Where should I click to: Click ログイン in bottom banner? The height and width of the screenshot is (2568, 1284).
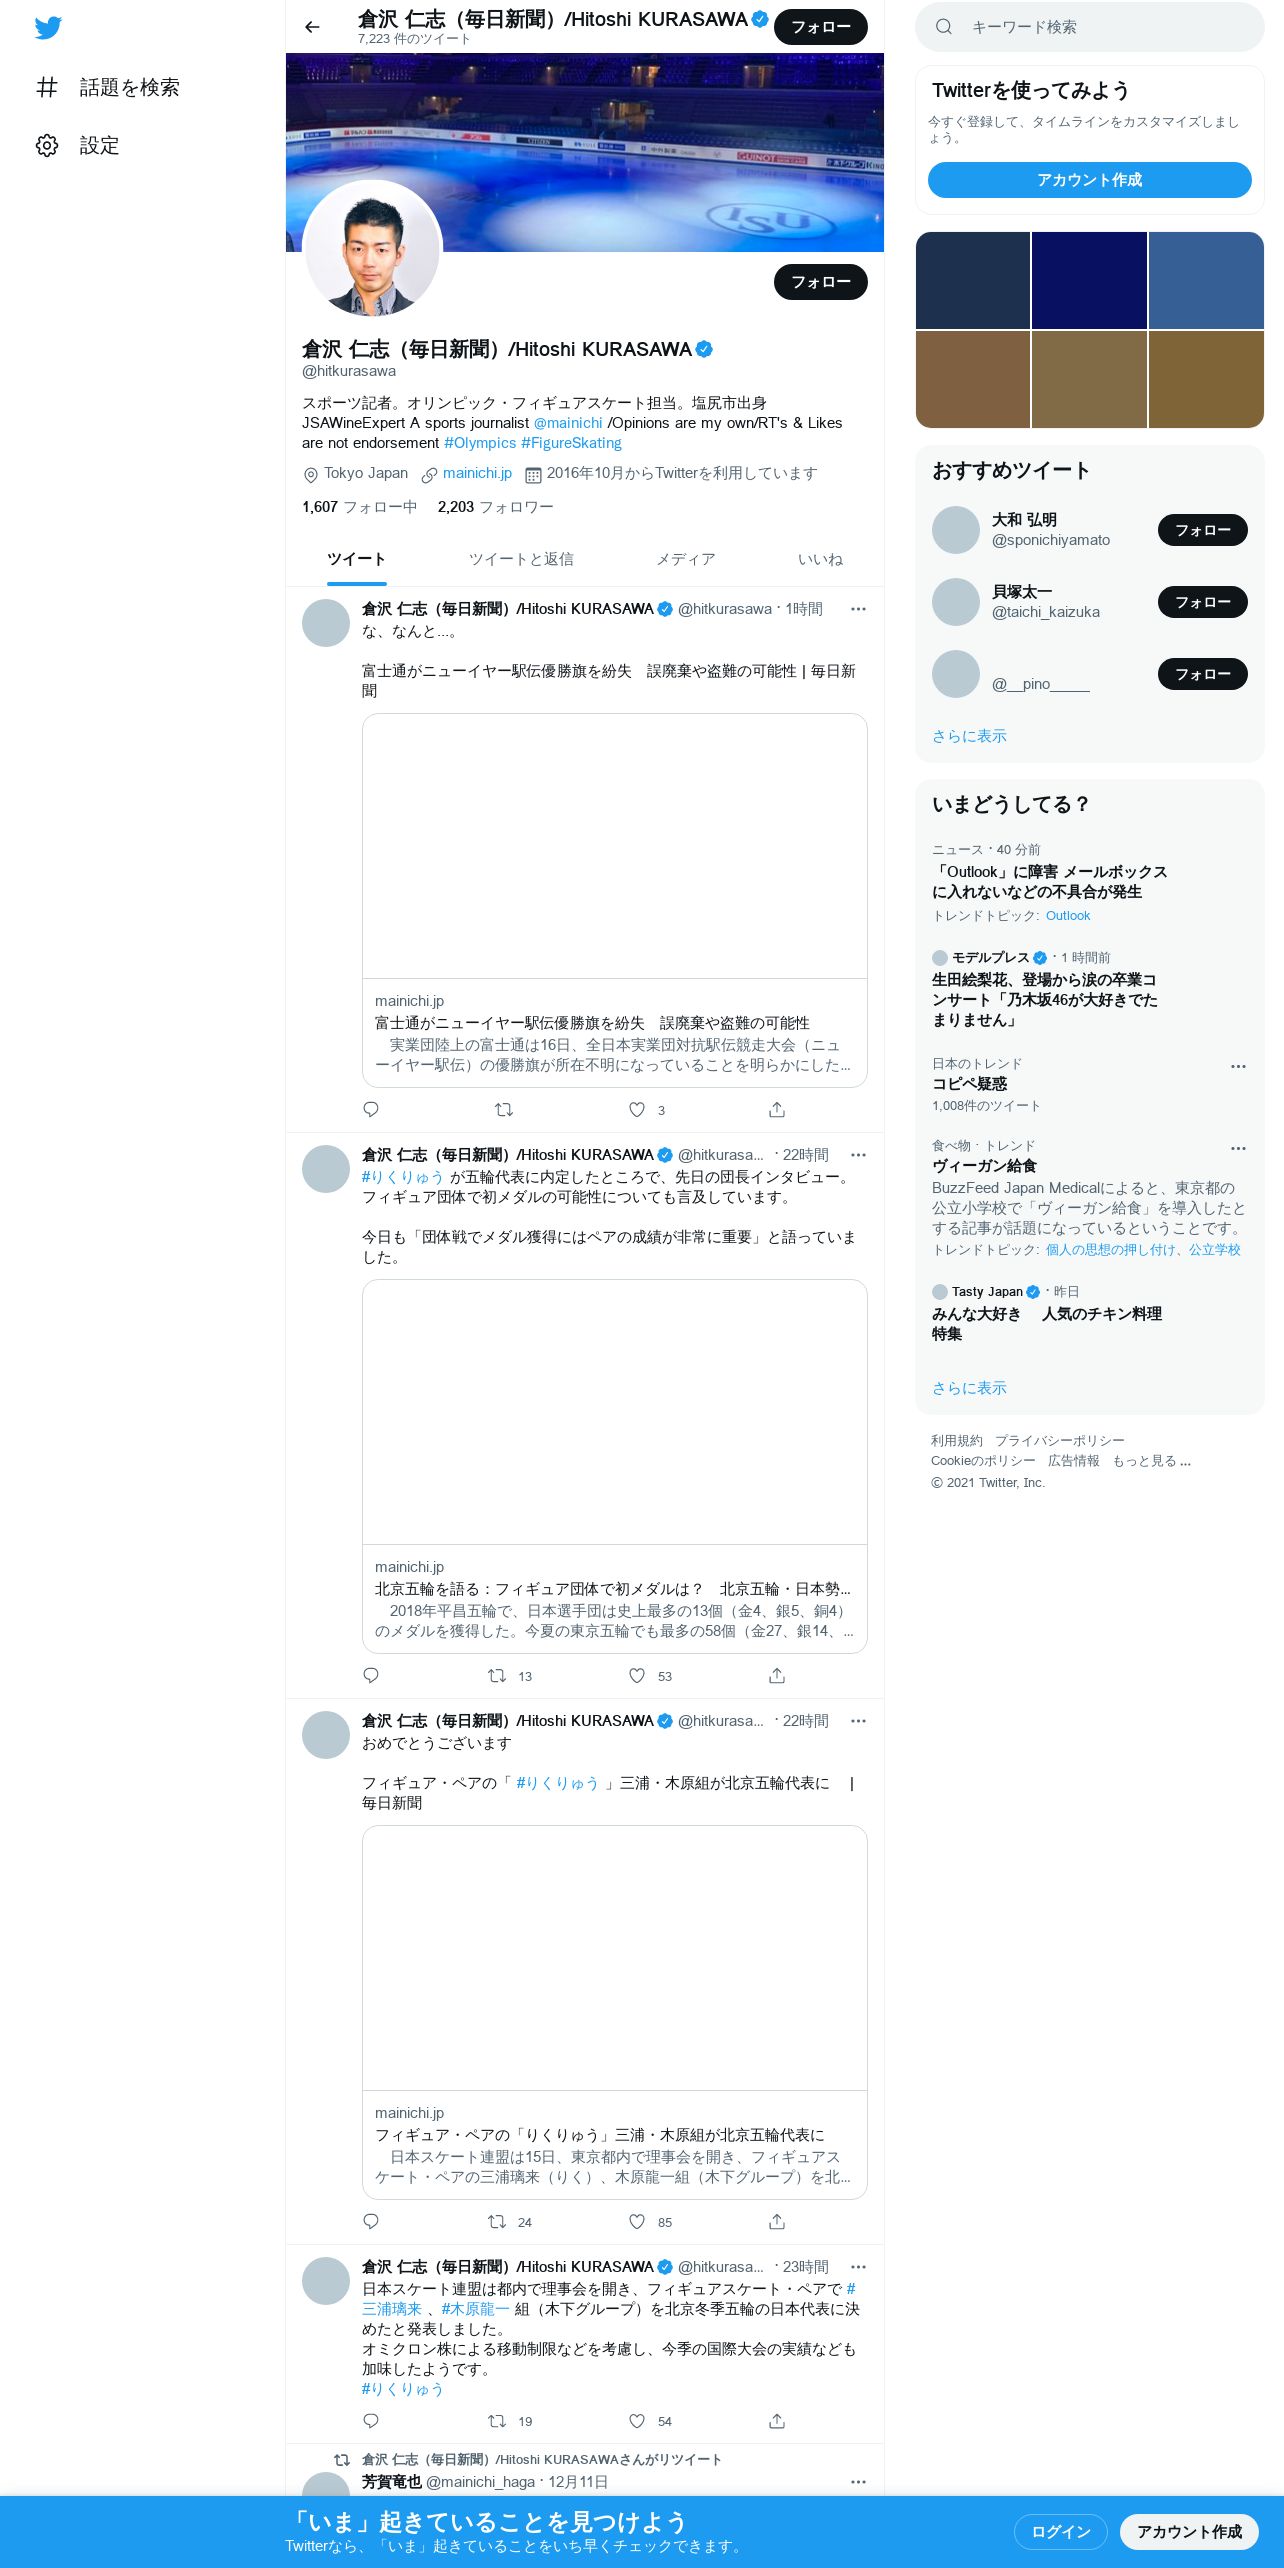[x=1061, y=2531]
